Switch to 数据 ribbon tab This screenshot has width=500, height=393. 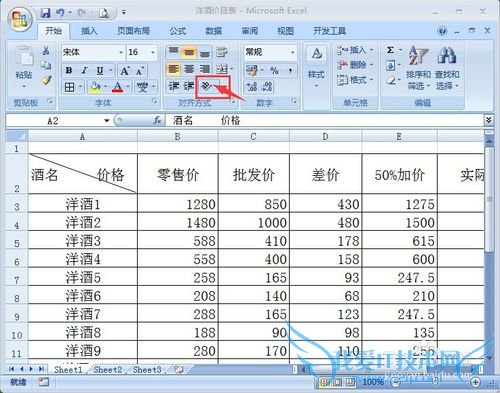214,31
